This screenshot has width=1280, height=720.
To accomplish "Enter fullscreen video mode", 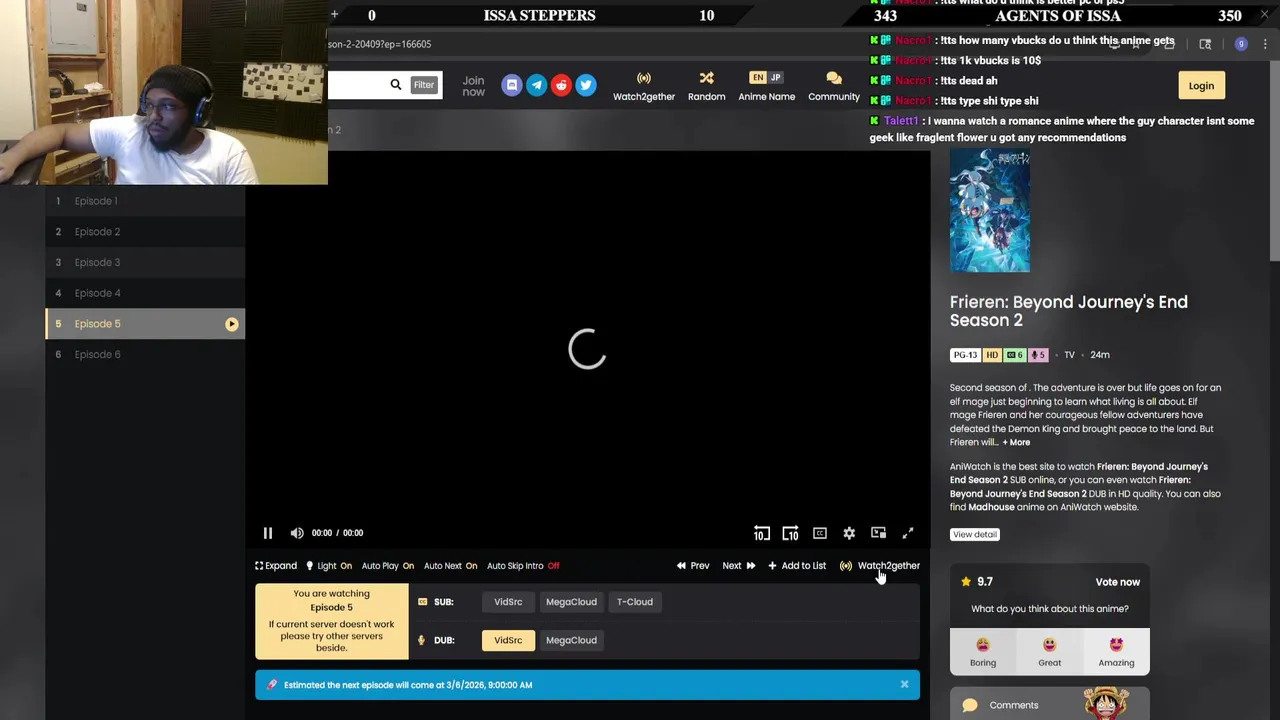I will [x=908, y=533].
